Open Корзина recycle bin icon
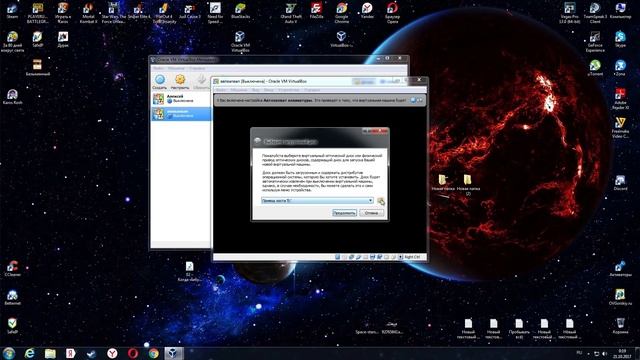 [x=620, y=326]
